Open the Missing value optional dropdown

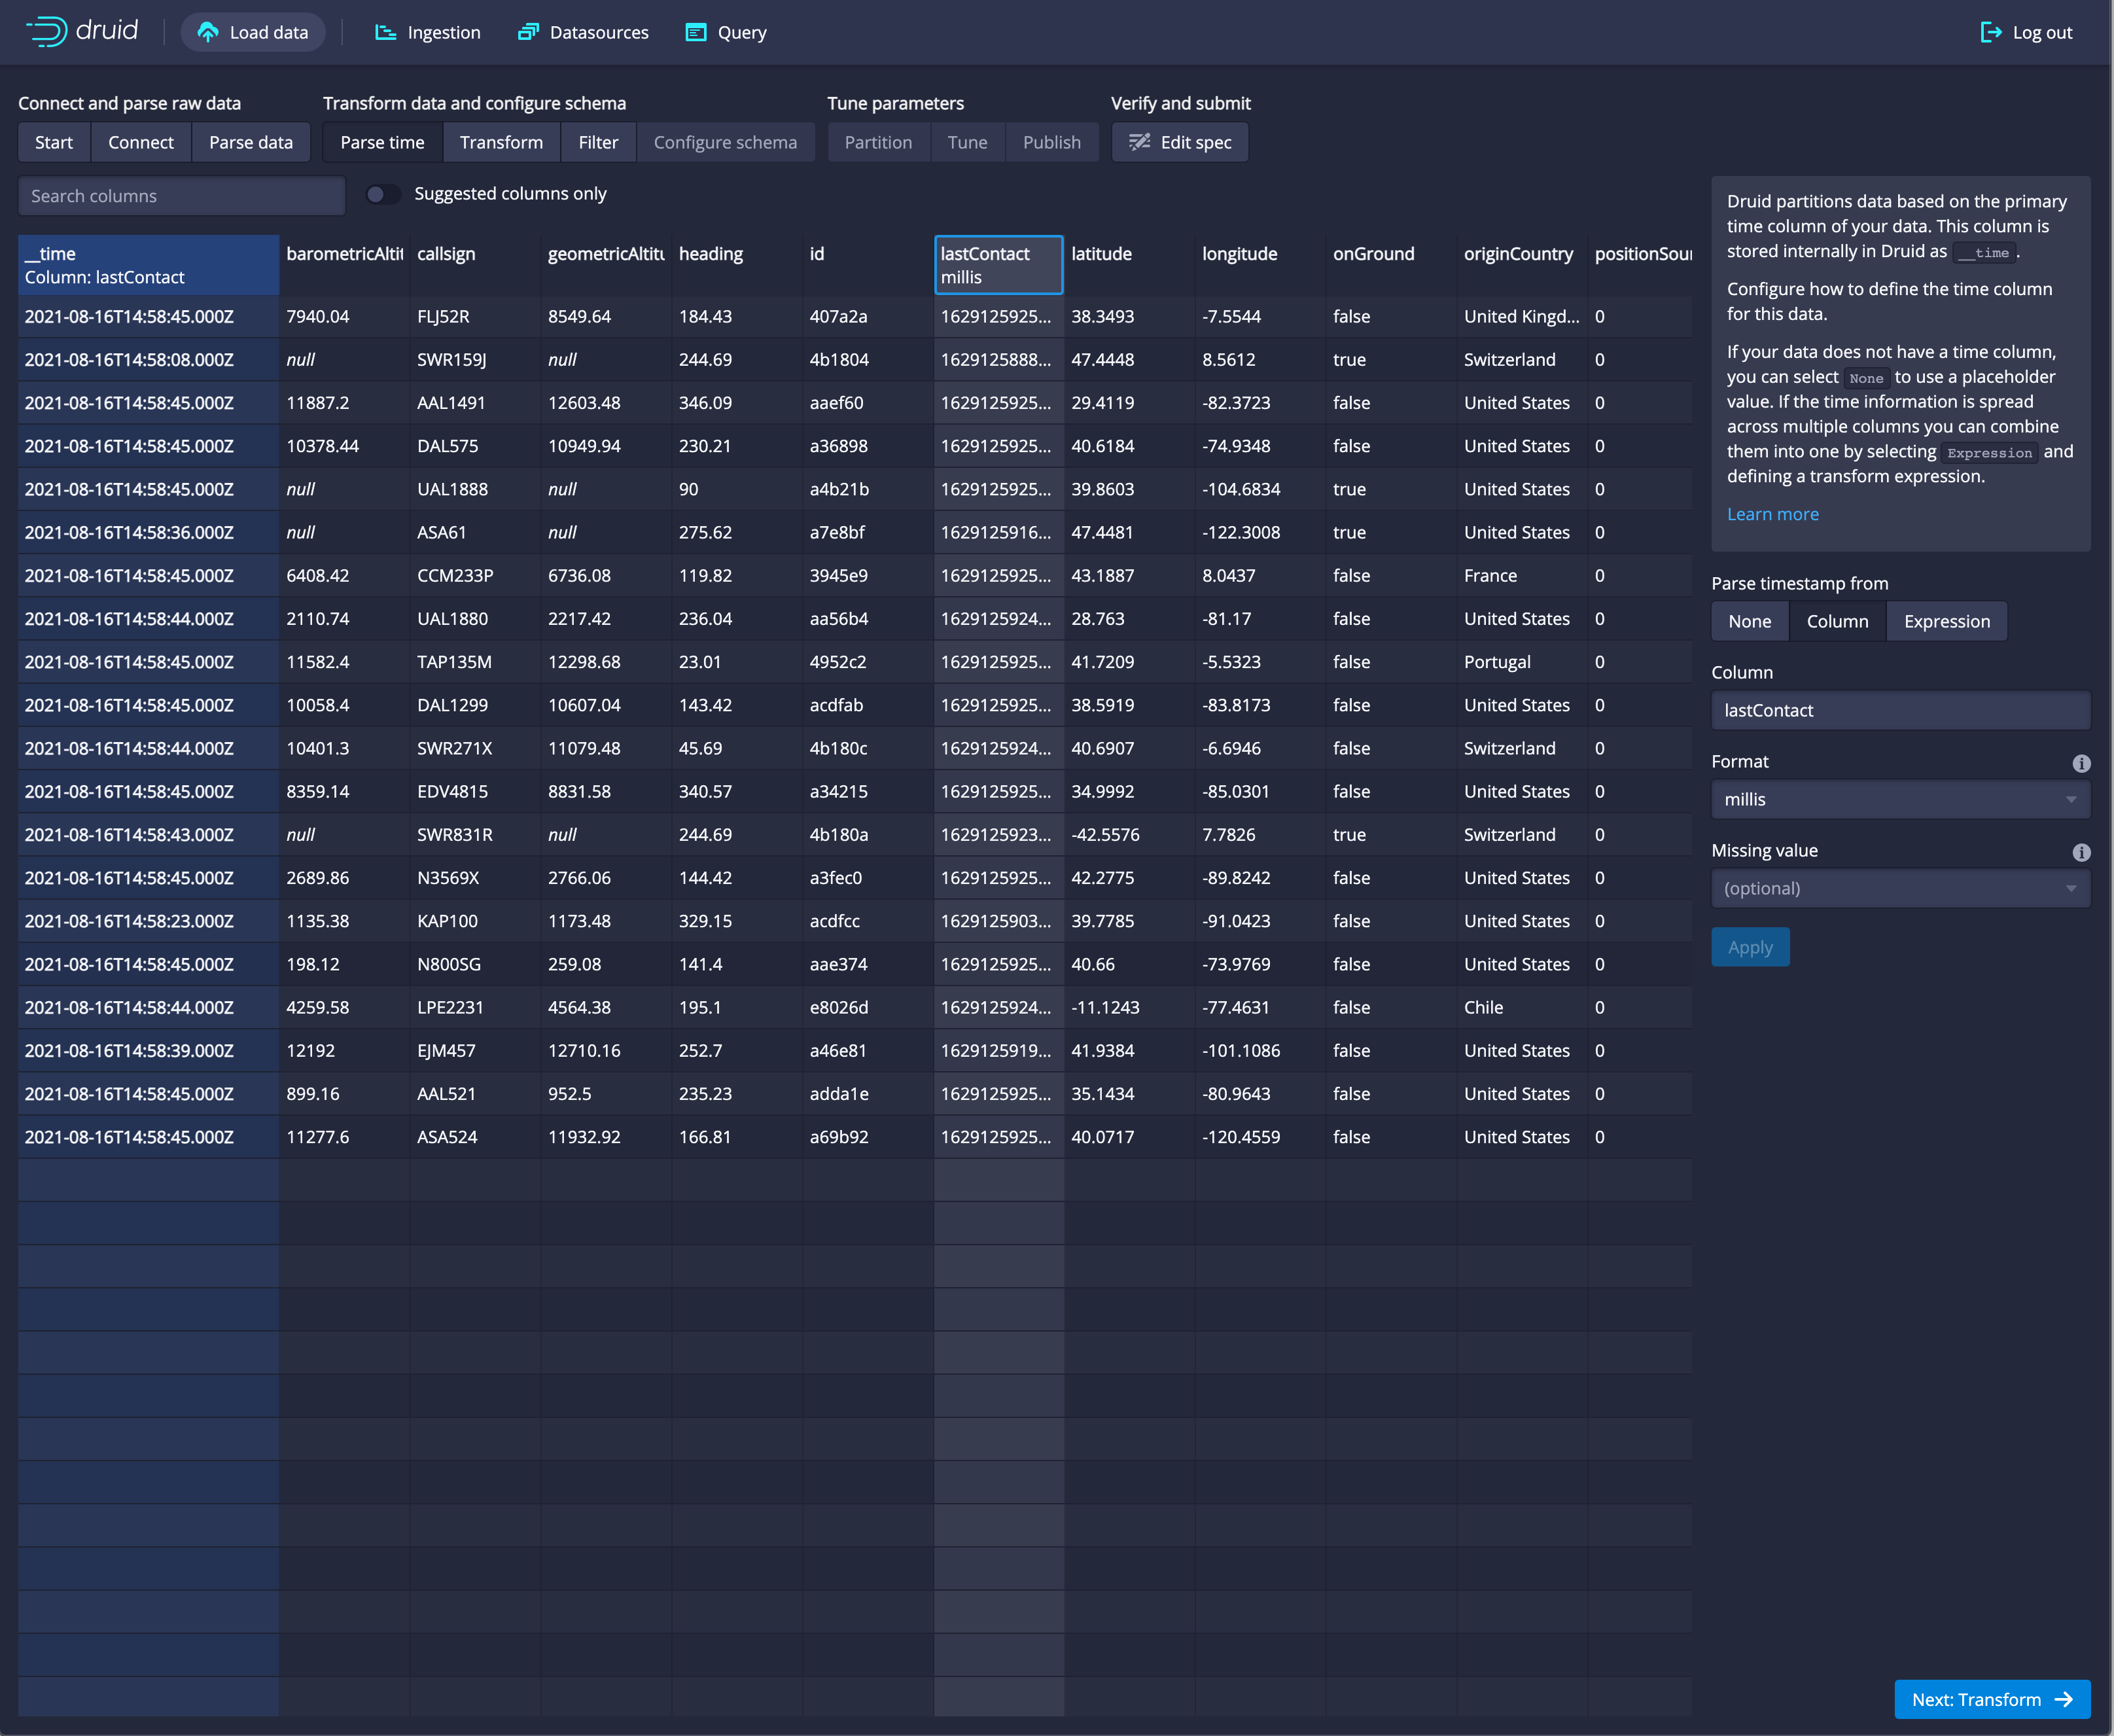coord(1900,888)
